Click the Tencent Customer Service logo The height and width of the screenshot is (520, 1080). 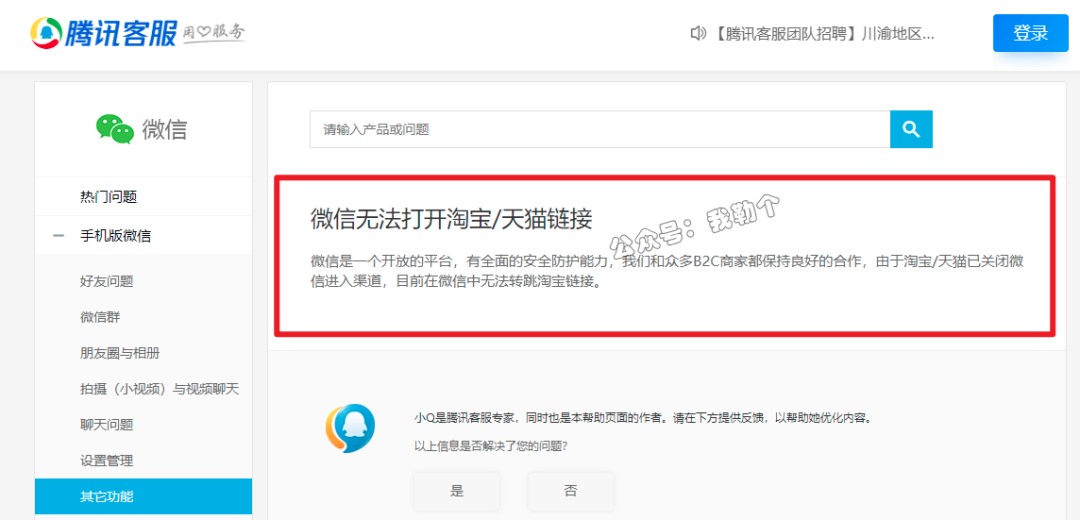103,32
